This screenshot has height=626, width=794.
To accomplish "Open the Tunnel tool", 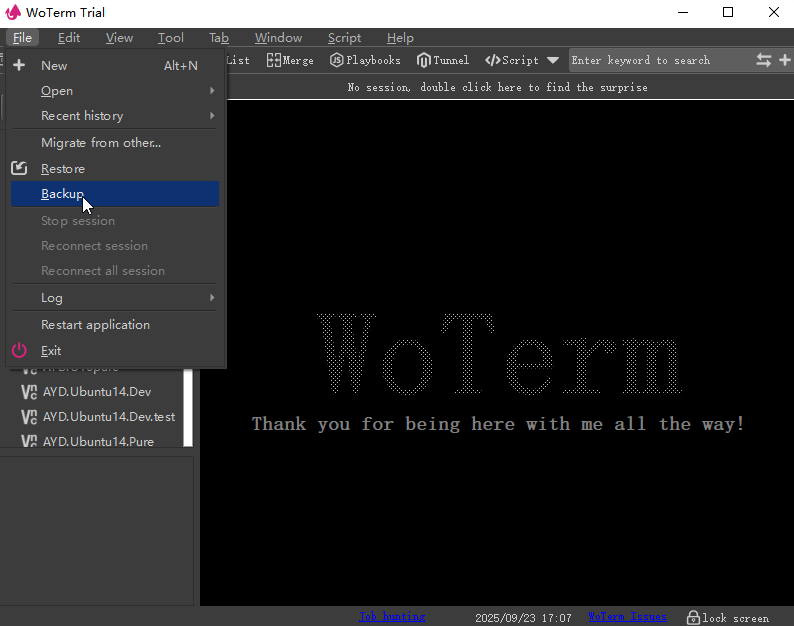I will point(443,60).
